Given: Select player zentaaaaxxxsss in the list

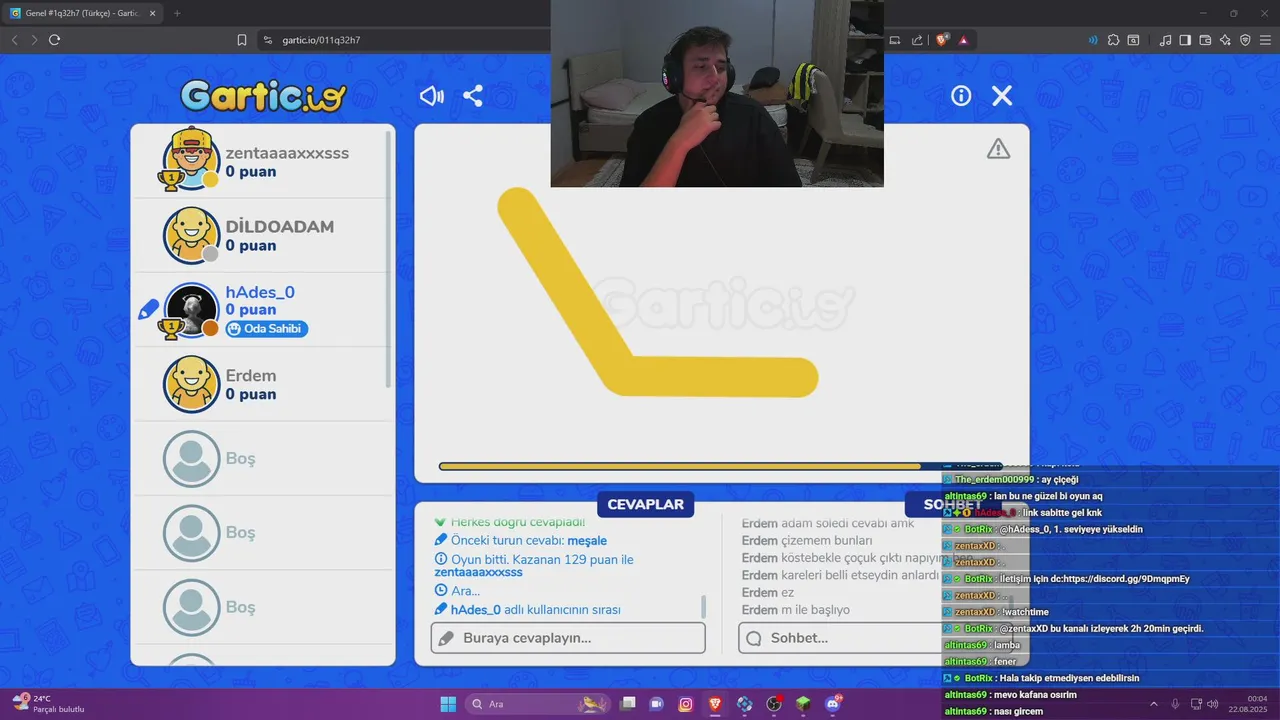Looking at the screenshot, I should coord(263,161).
